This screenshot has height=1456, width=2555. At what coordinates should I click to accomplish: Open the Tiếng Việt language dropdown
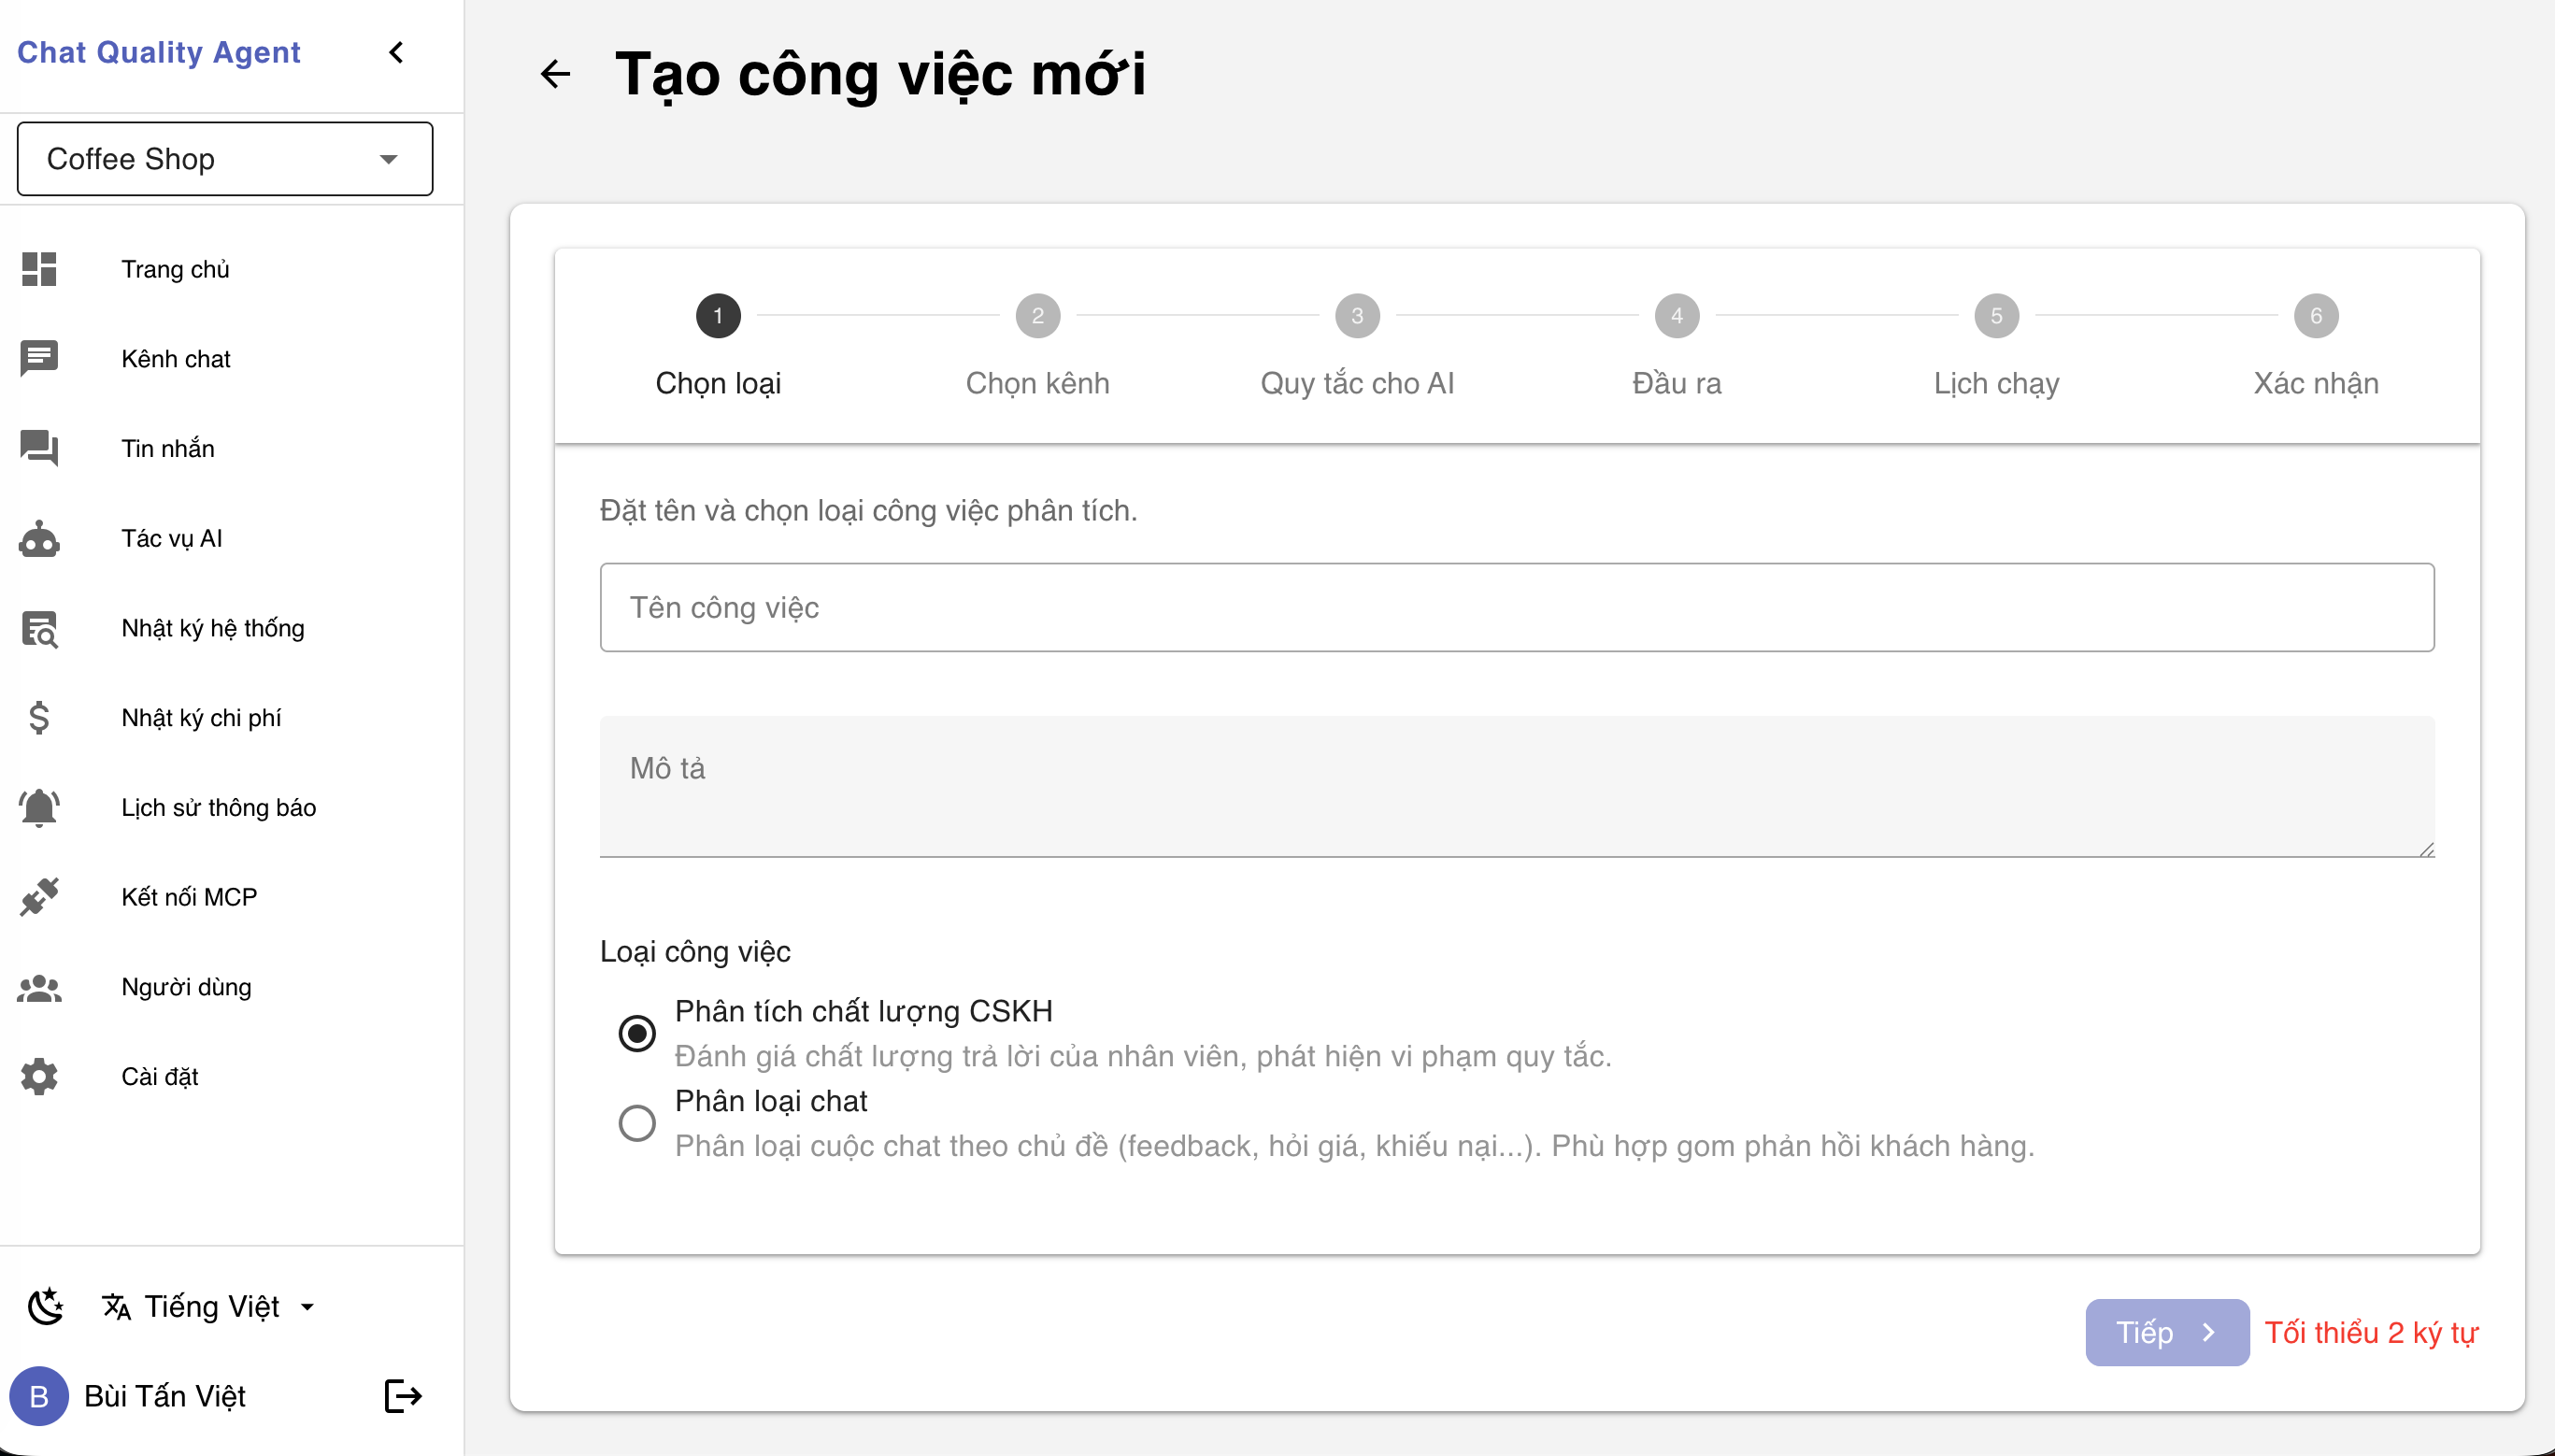point(208,1306)
